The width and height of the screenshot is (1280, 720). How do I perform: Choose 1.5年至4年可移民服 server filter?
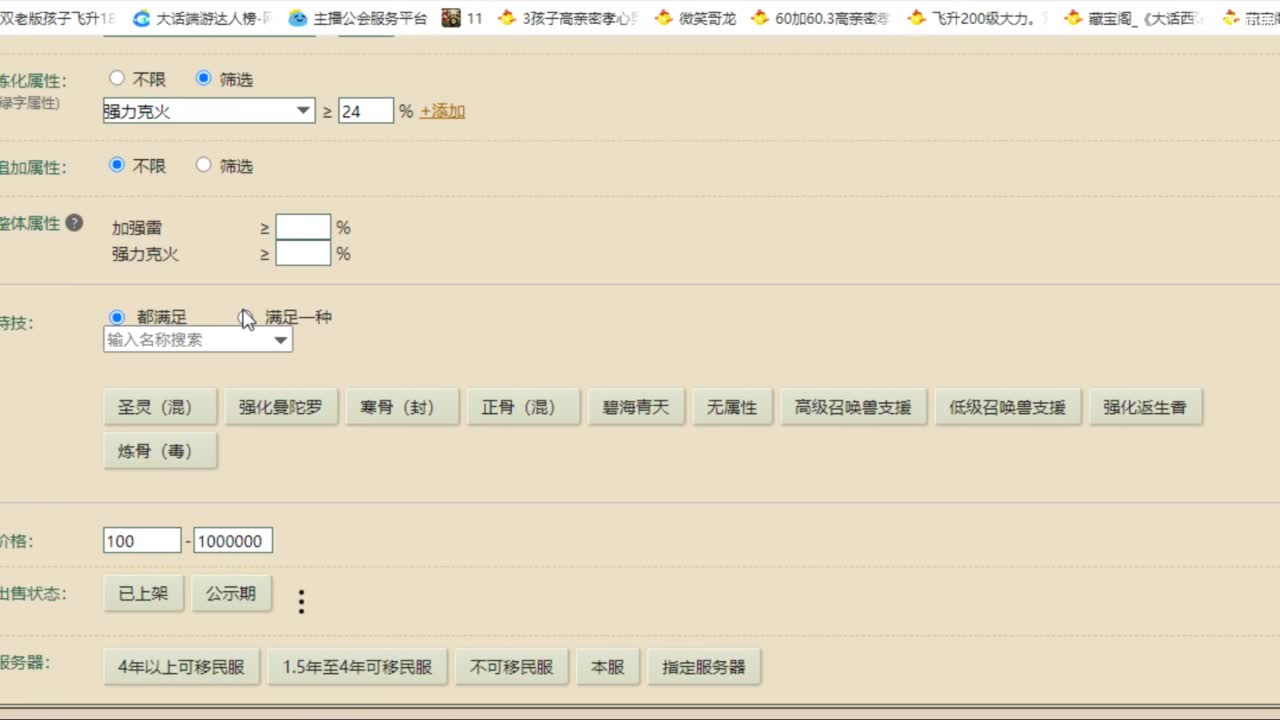pos(357,667)
